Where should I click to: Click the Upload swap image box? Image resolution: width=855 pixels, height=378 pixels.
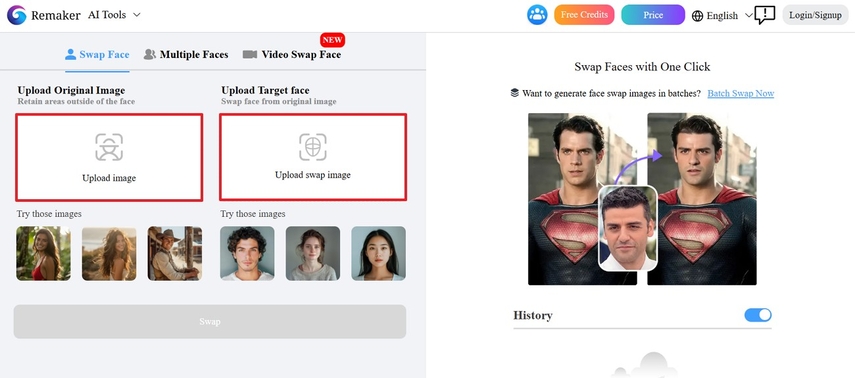pyautogui.click(x=313, y=157)
